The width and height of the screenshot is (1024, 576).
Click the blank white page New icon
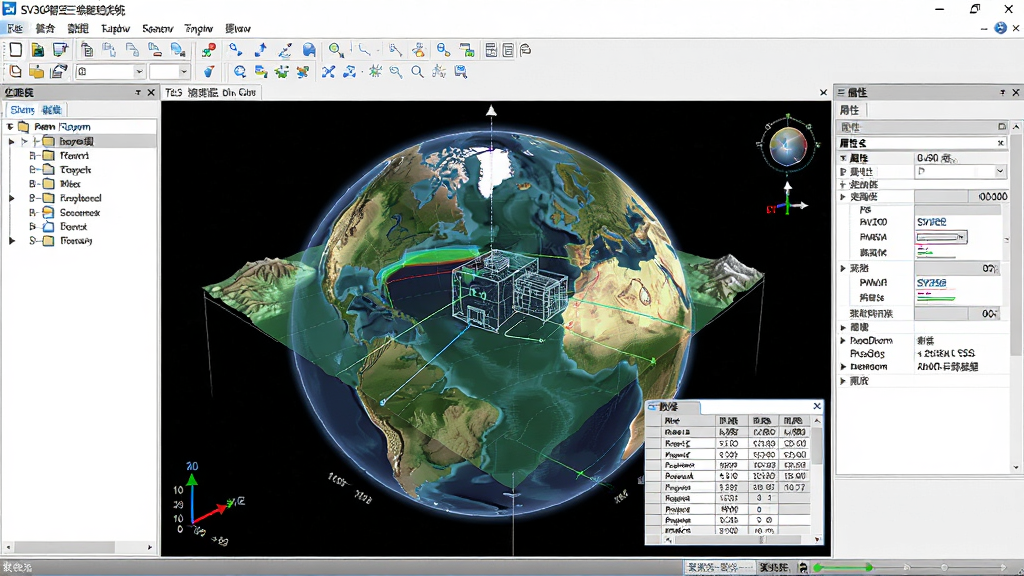tap(16, 50)
